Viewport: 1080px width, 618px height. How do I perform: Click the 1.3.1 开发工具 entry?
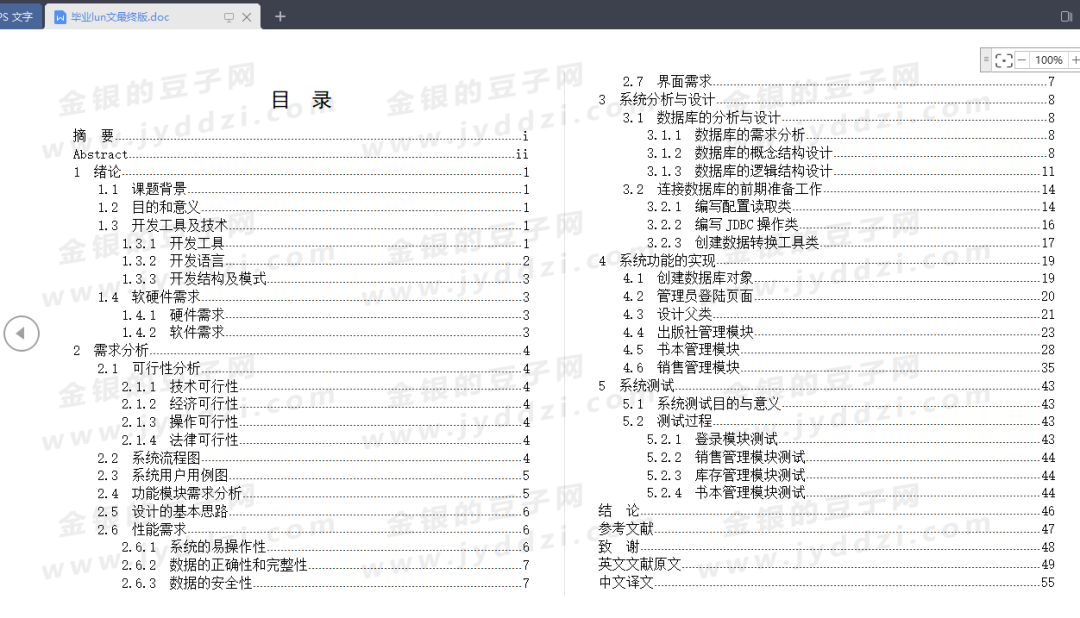tap(325, 243)
